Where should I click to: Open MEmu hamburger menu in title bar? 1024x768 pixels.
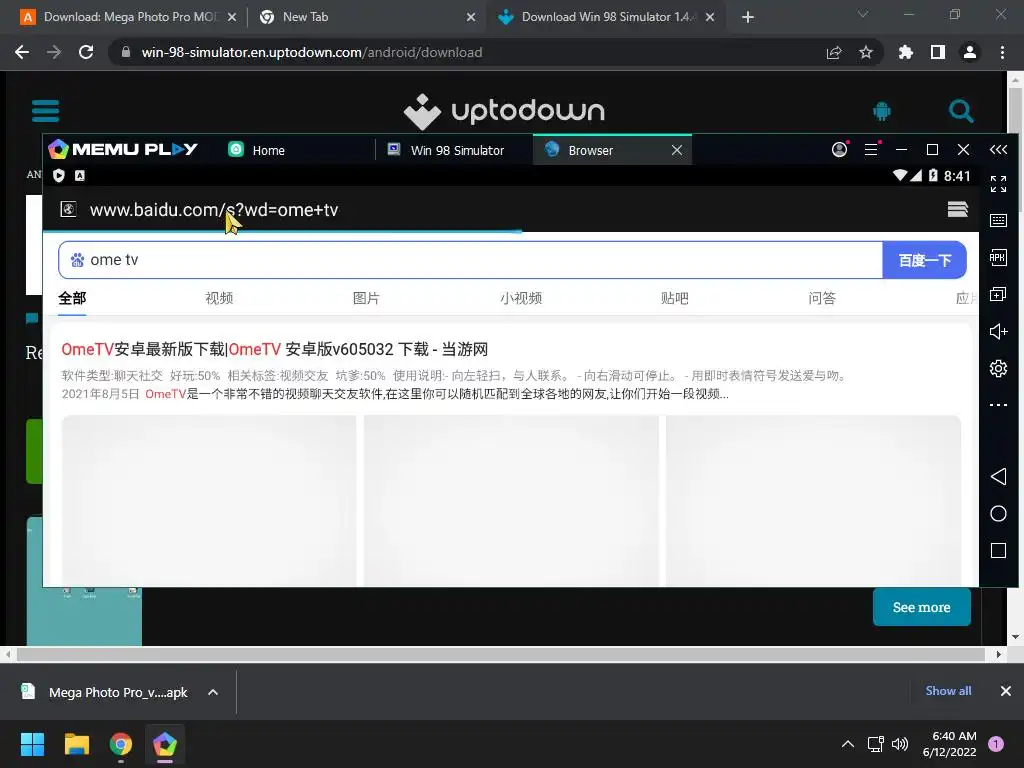871,150
